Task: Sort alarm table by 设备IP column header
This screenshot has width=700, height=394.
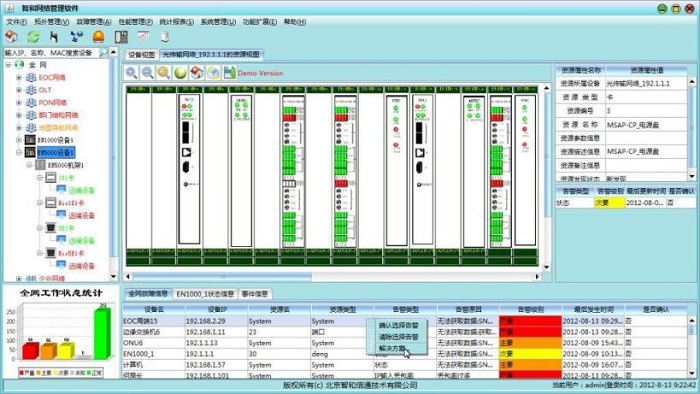Action: (x=217, y=309)
